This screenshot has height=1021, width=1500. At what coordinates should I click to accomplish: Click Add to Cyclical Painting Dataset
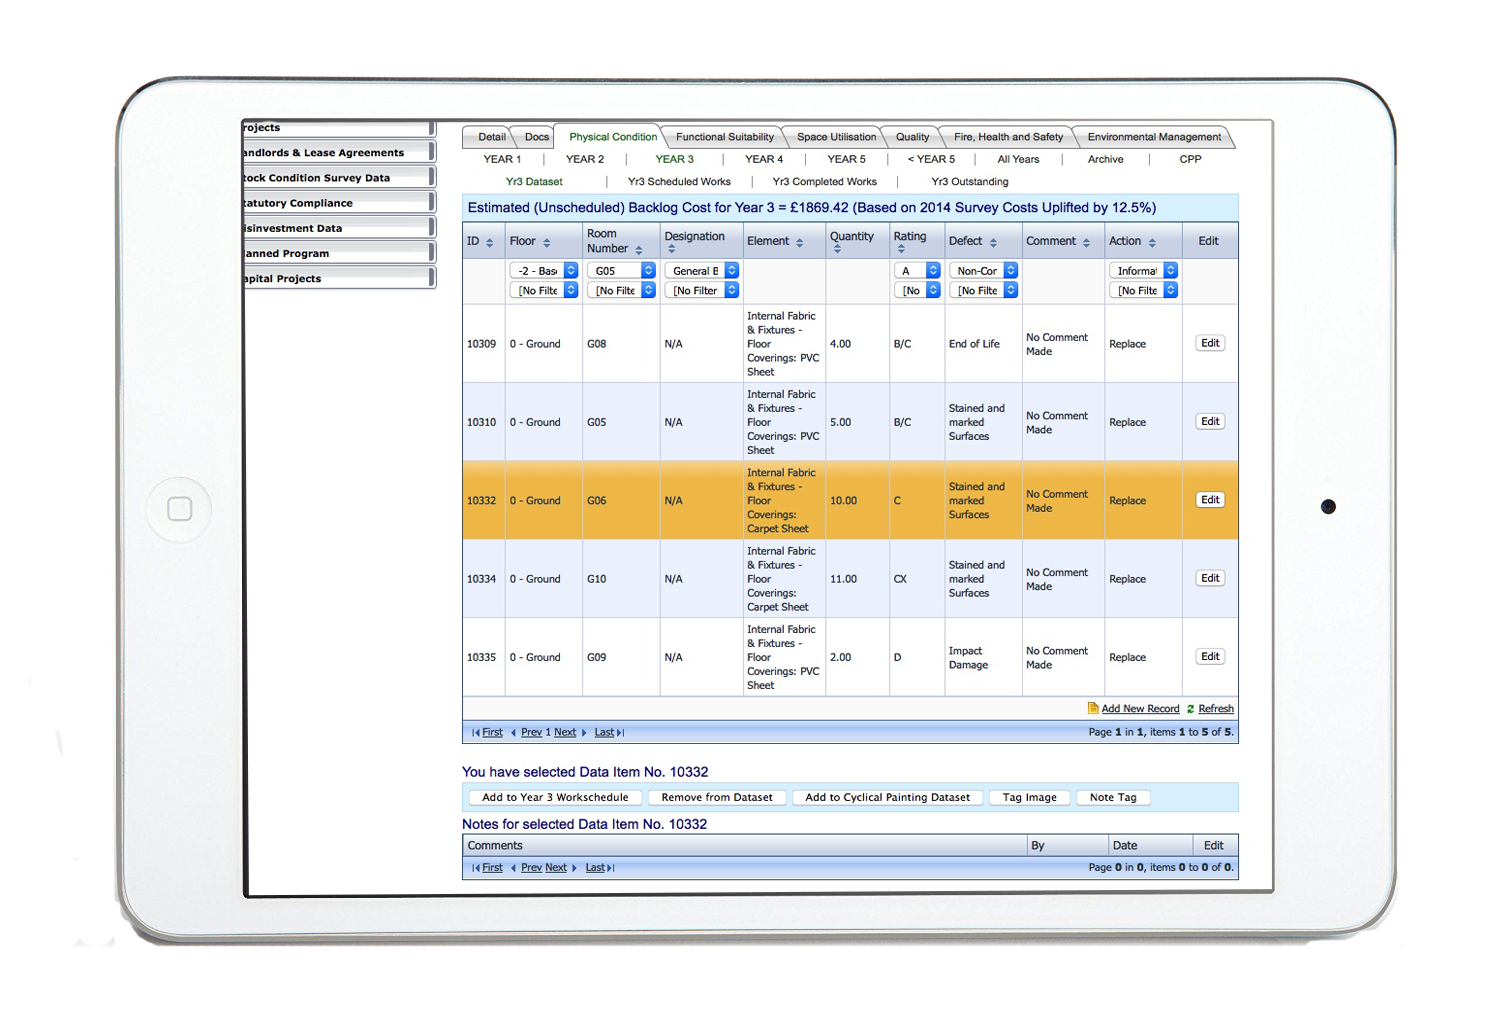887,797
